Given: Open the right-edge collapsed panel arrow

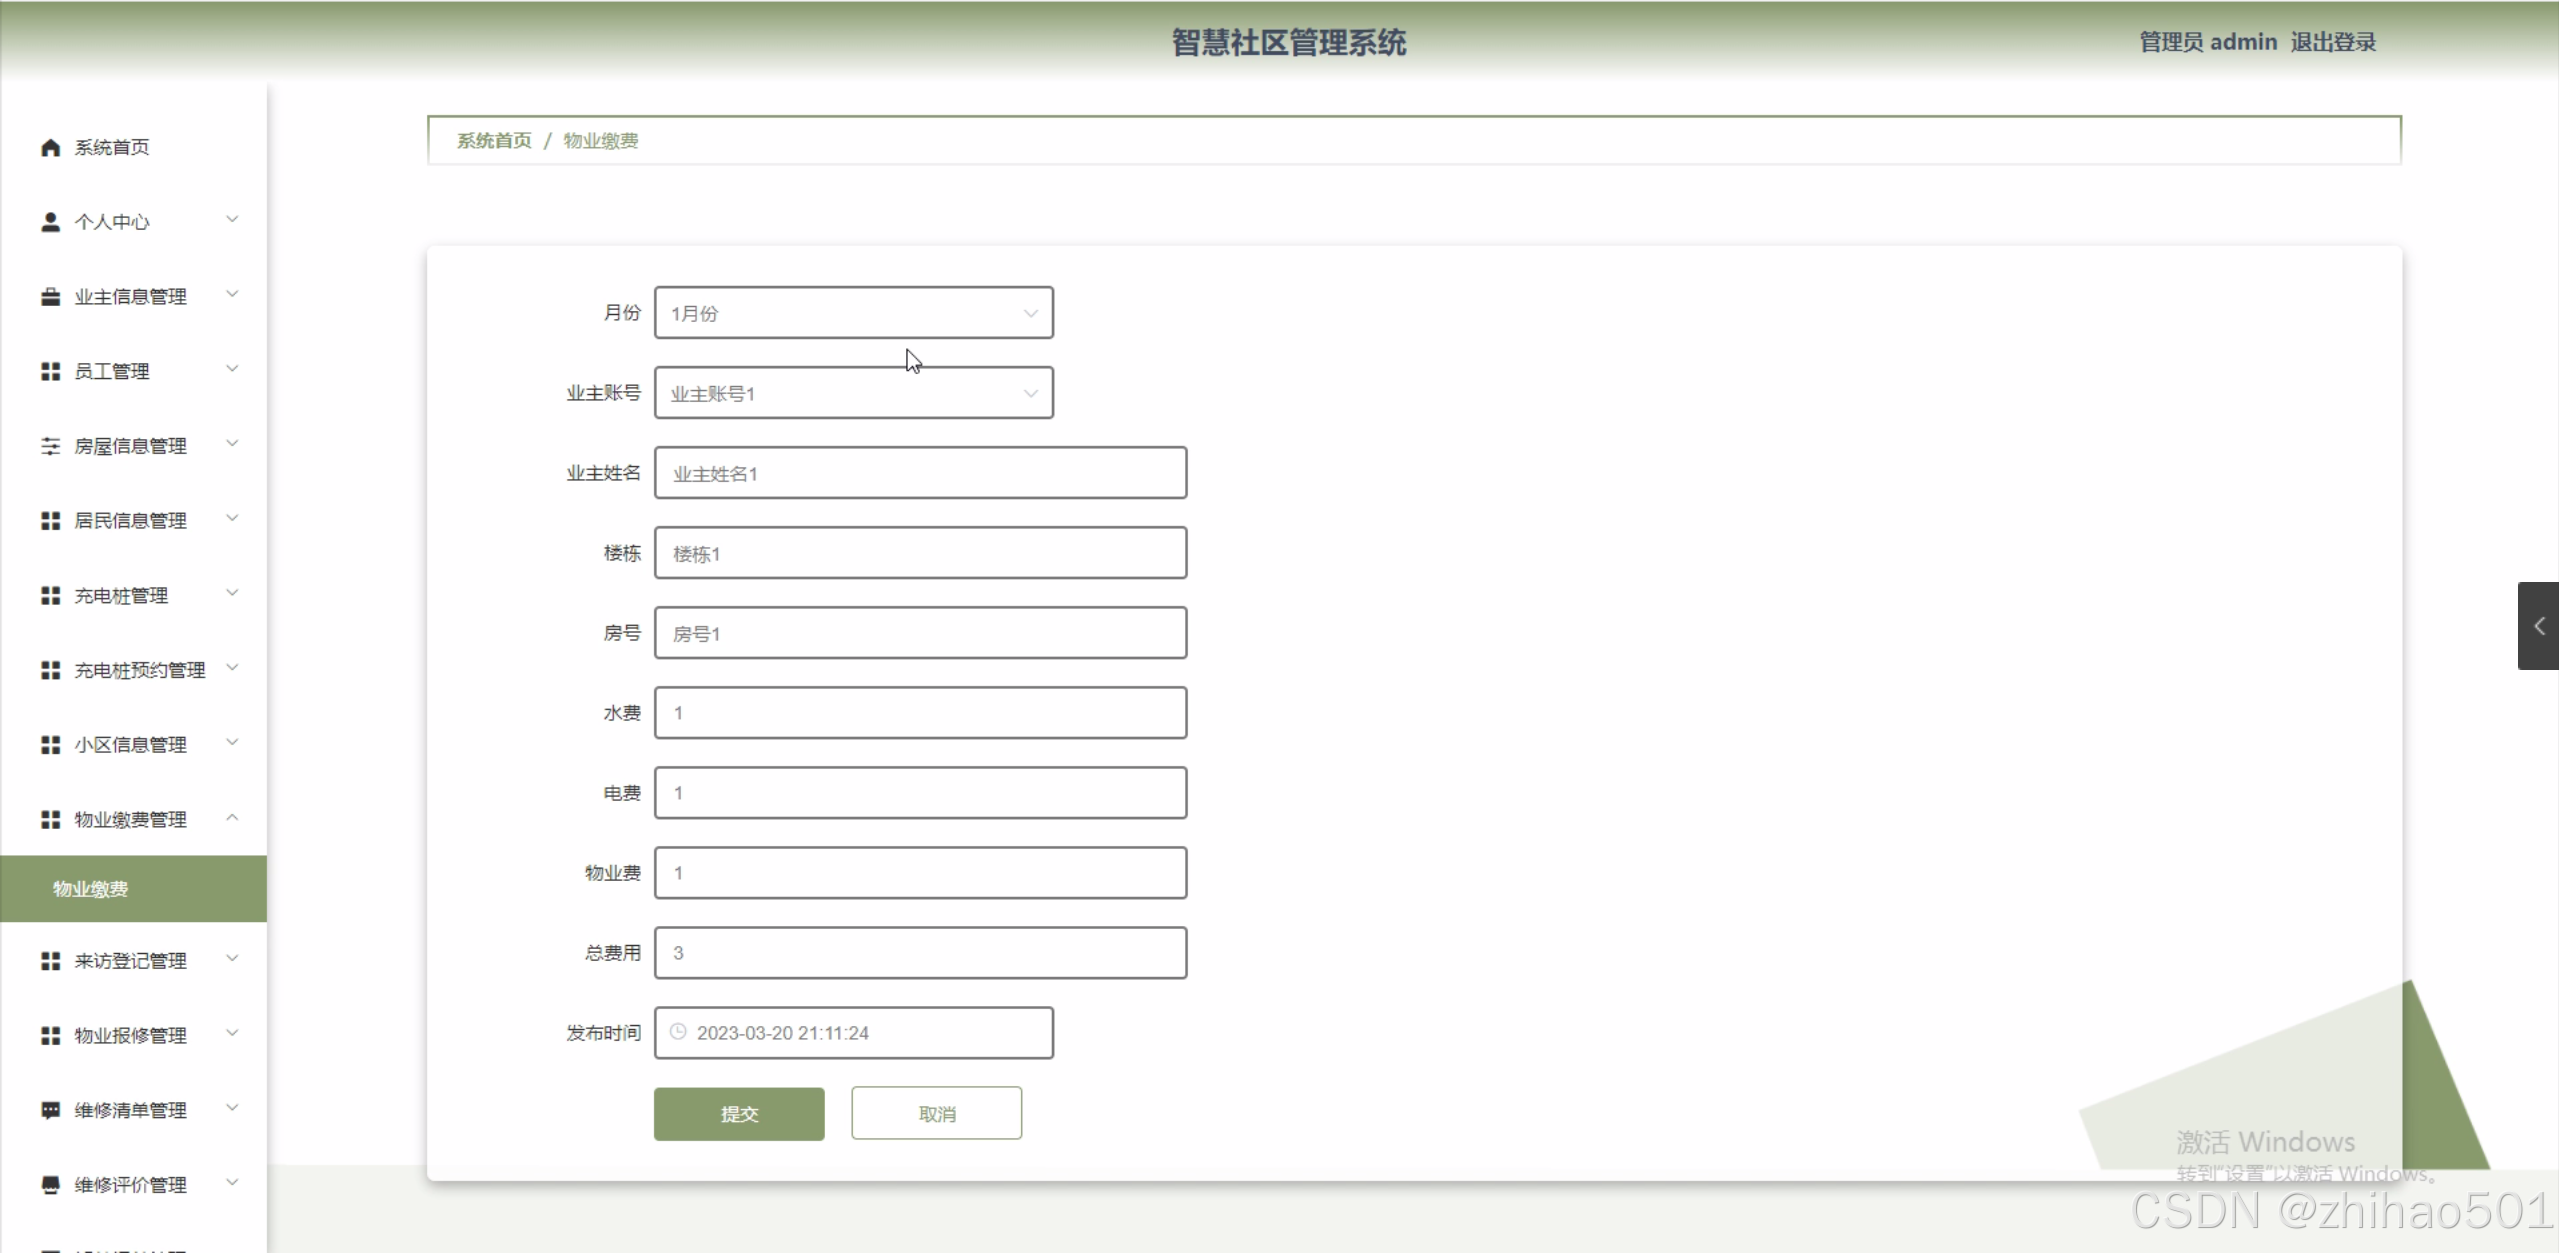Looking at the screenshot, I should [x=2538, y=626].
